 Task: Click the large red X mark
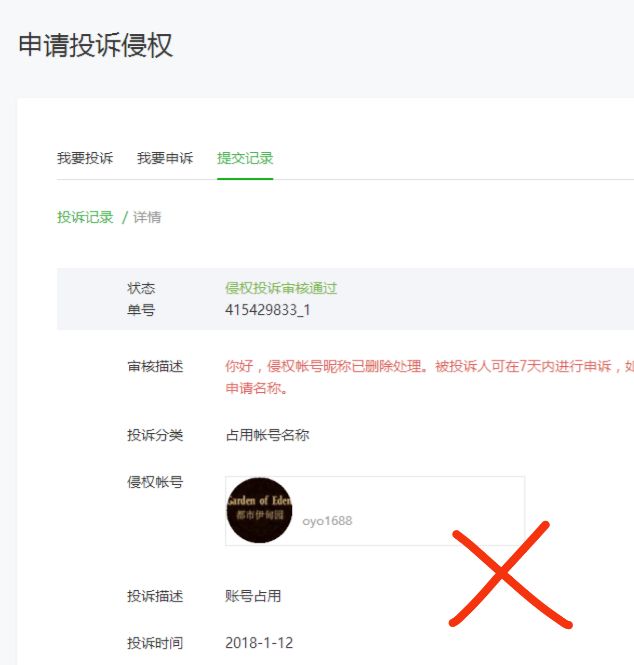point(511,574)
